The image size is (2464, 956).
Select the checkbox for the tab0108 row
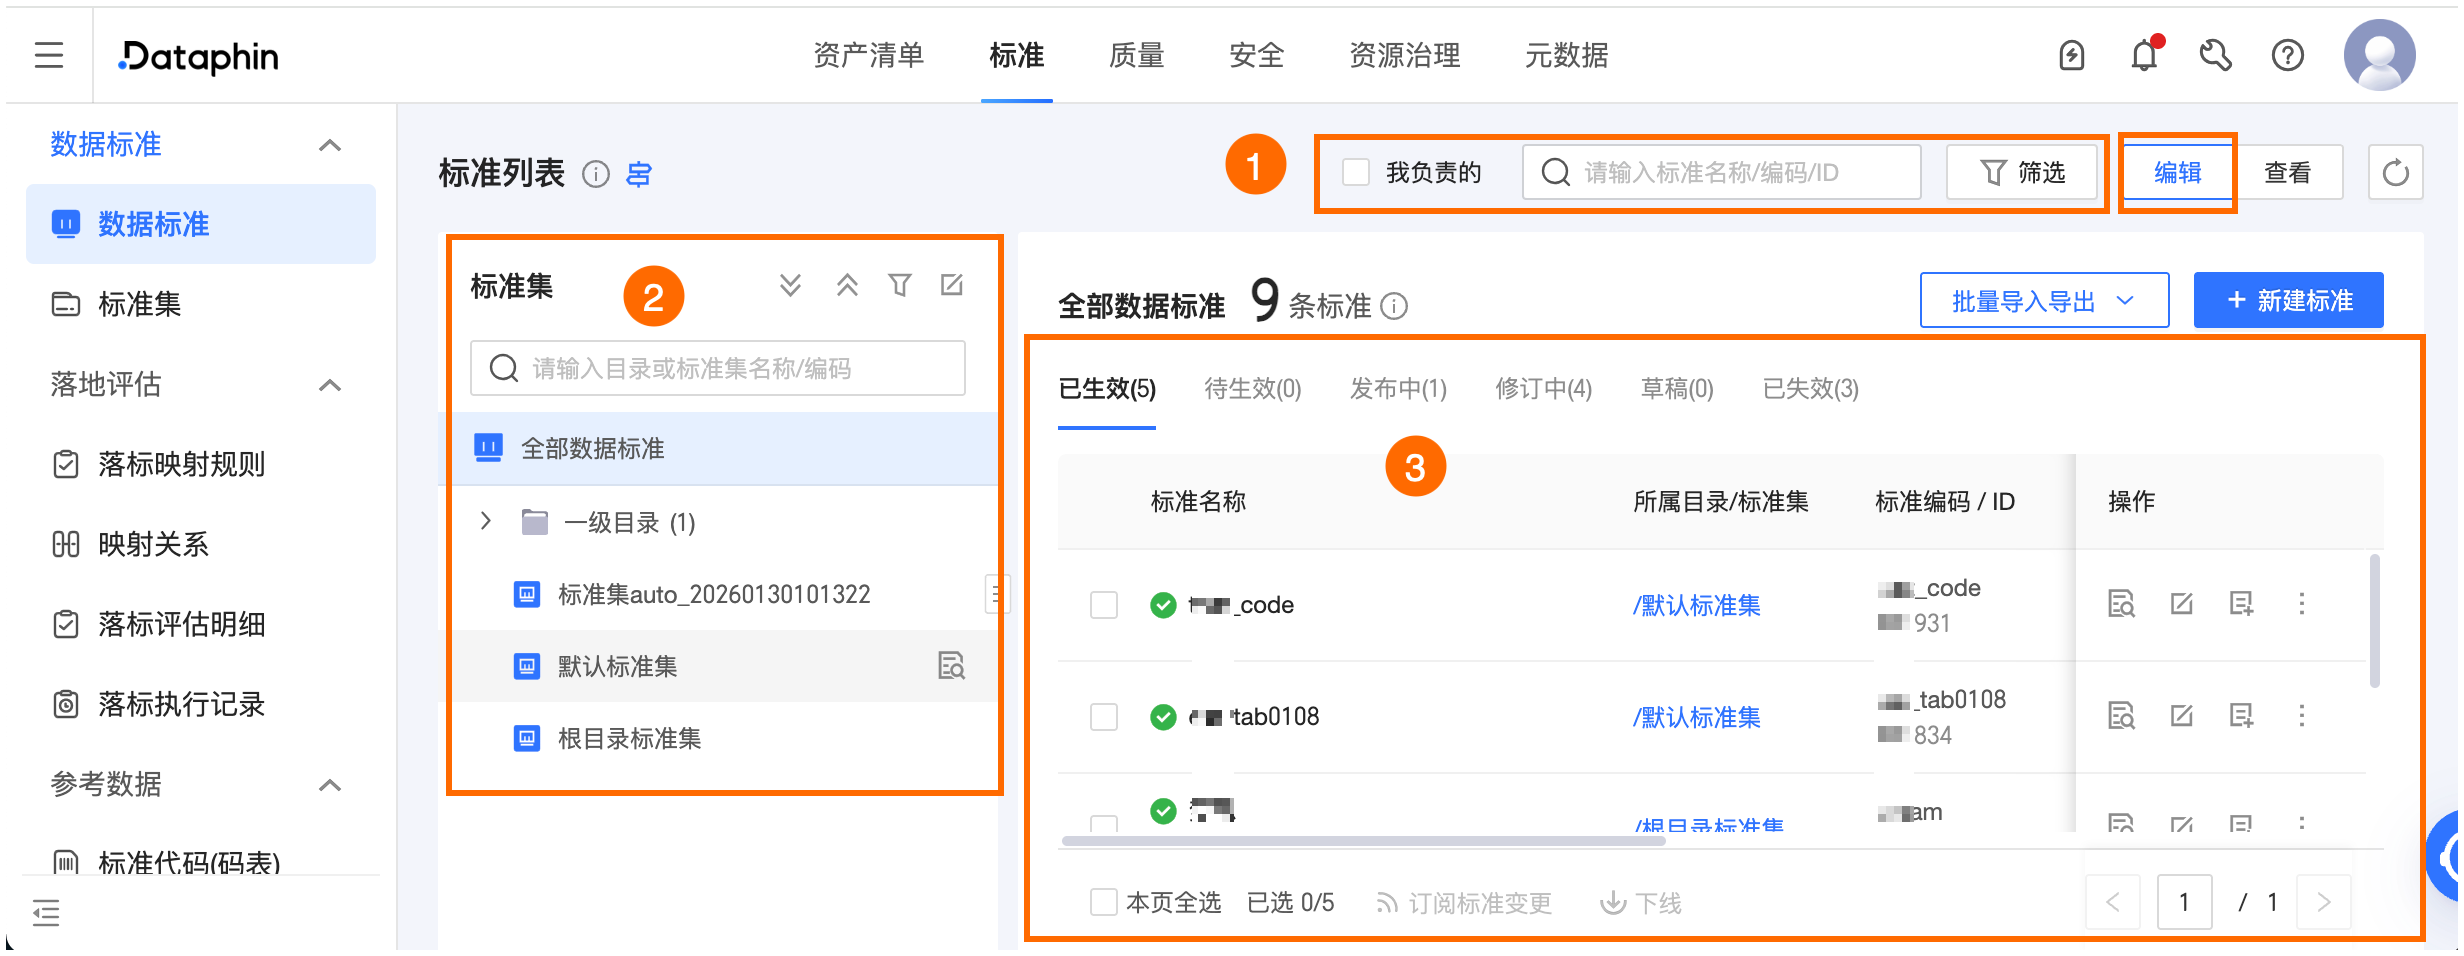(x=1104, y=717)
